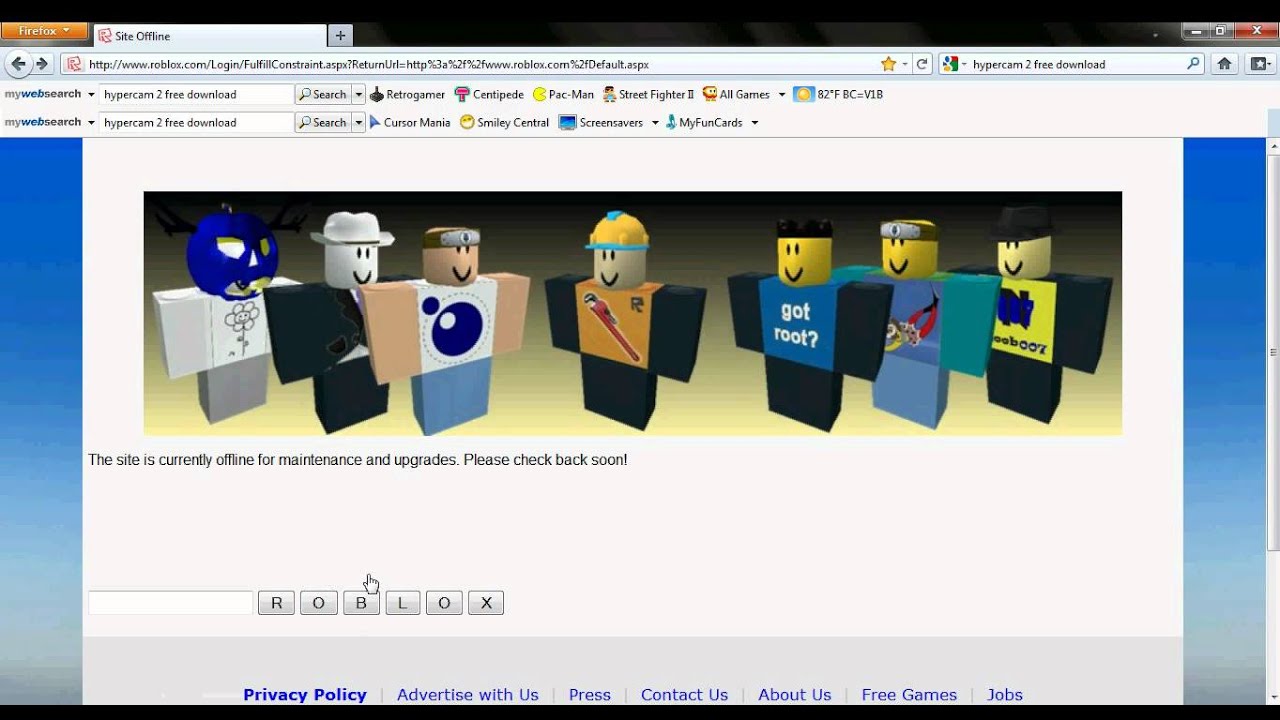Expand the MyFunCards dropdown arrow
1280x720 pixels.
(x=754, y=123)
